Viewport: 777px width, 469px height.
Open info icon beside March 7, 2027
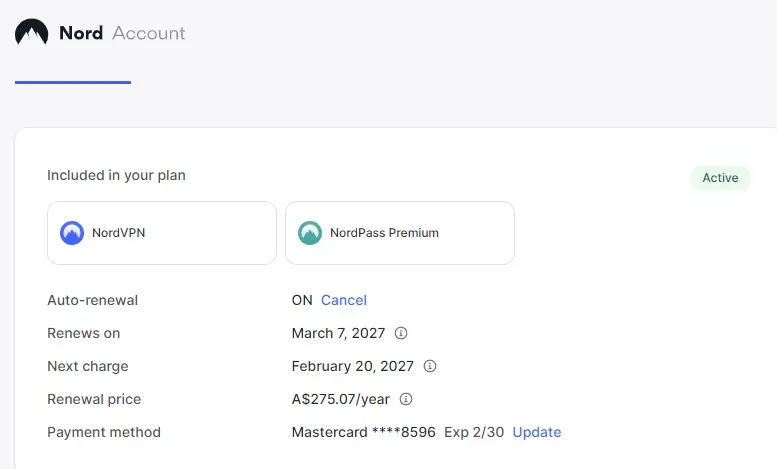tap(401, 333)
